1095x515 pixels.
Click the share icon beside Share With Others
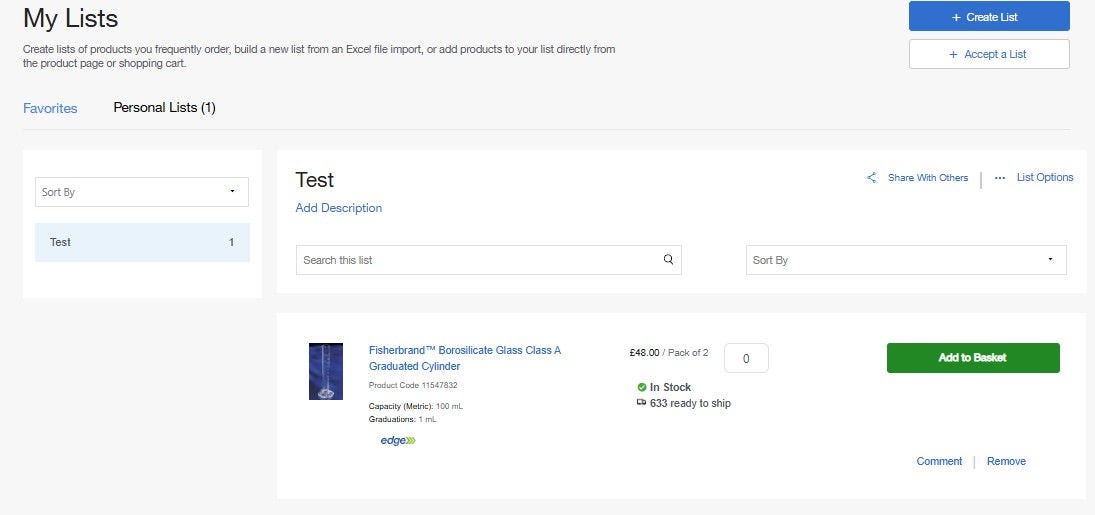(x=872, y=177)
